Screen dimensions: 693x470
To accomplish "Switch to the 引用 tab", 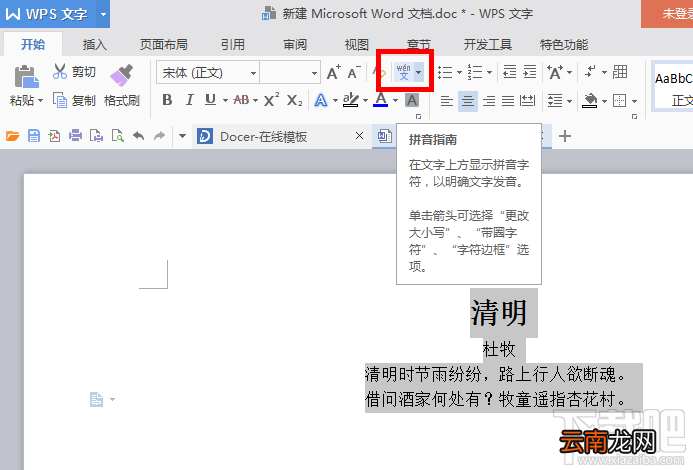I will (233, 44).
